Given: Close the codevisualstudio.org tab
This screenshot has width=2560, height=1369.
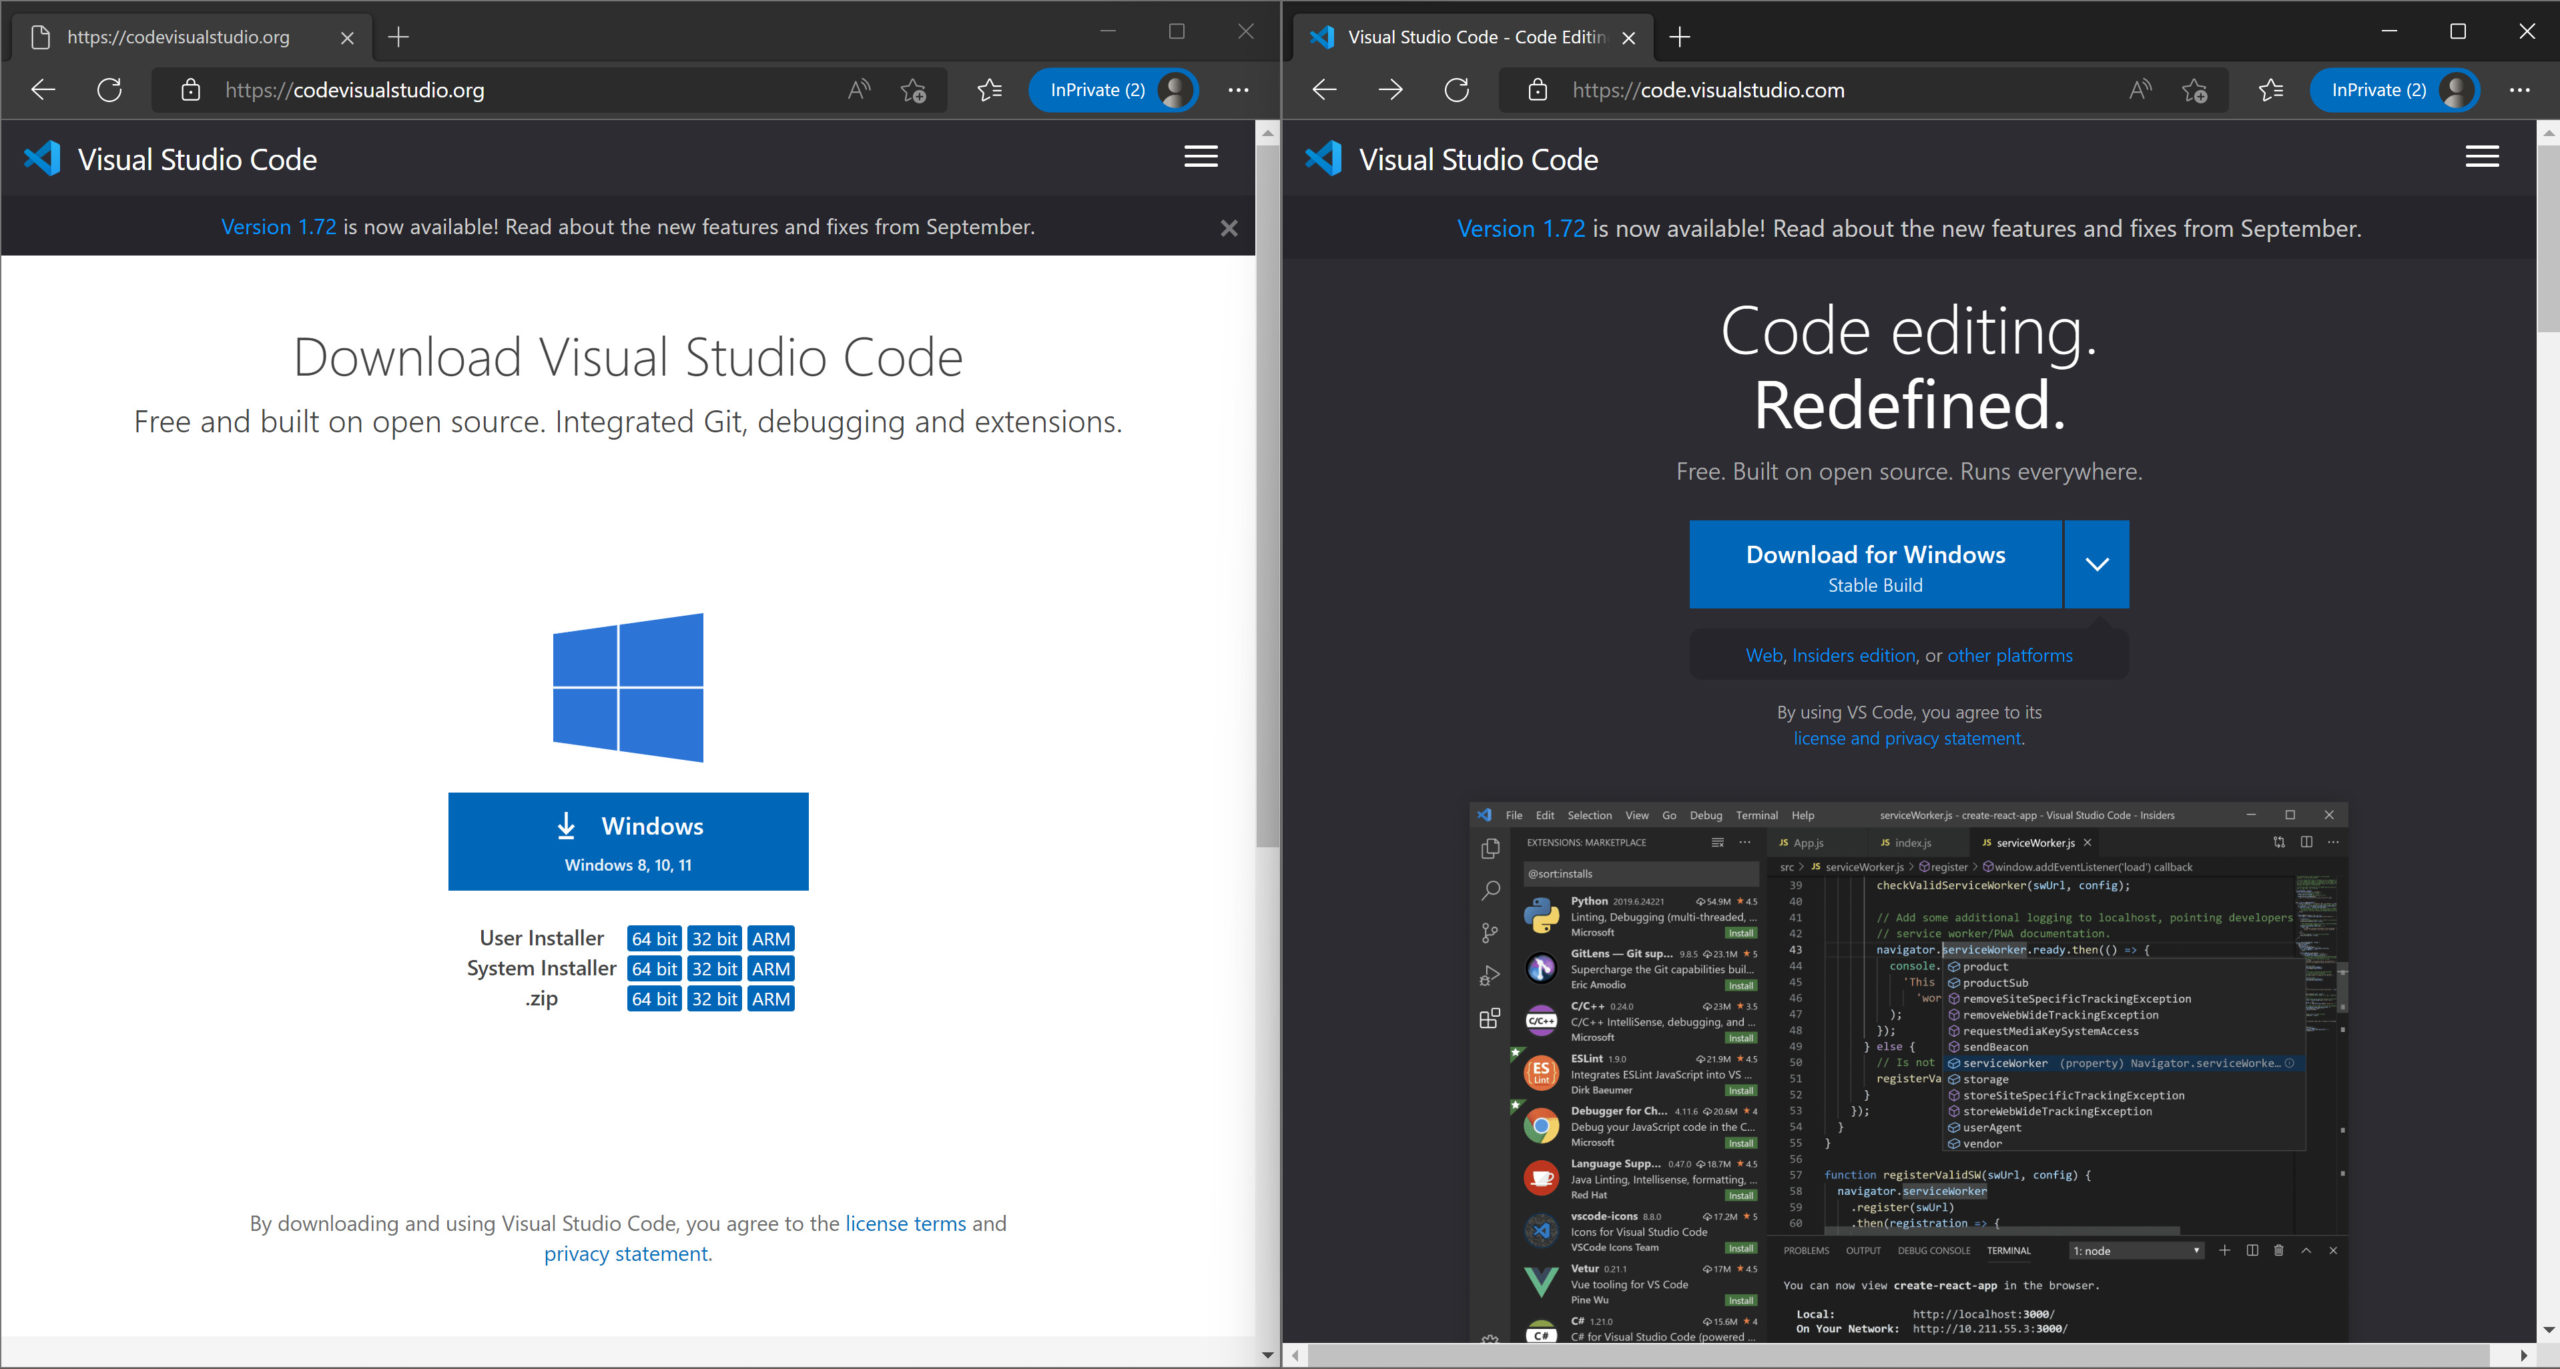Looking at the screenshot, I should pyautogui.click(x=347, y=38).
